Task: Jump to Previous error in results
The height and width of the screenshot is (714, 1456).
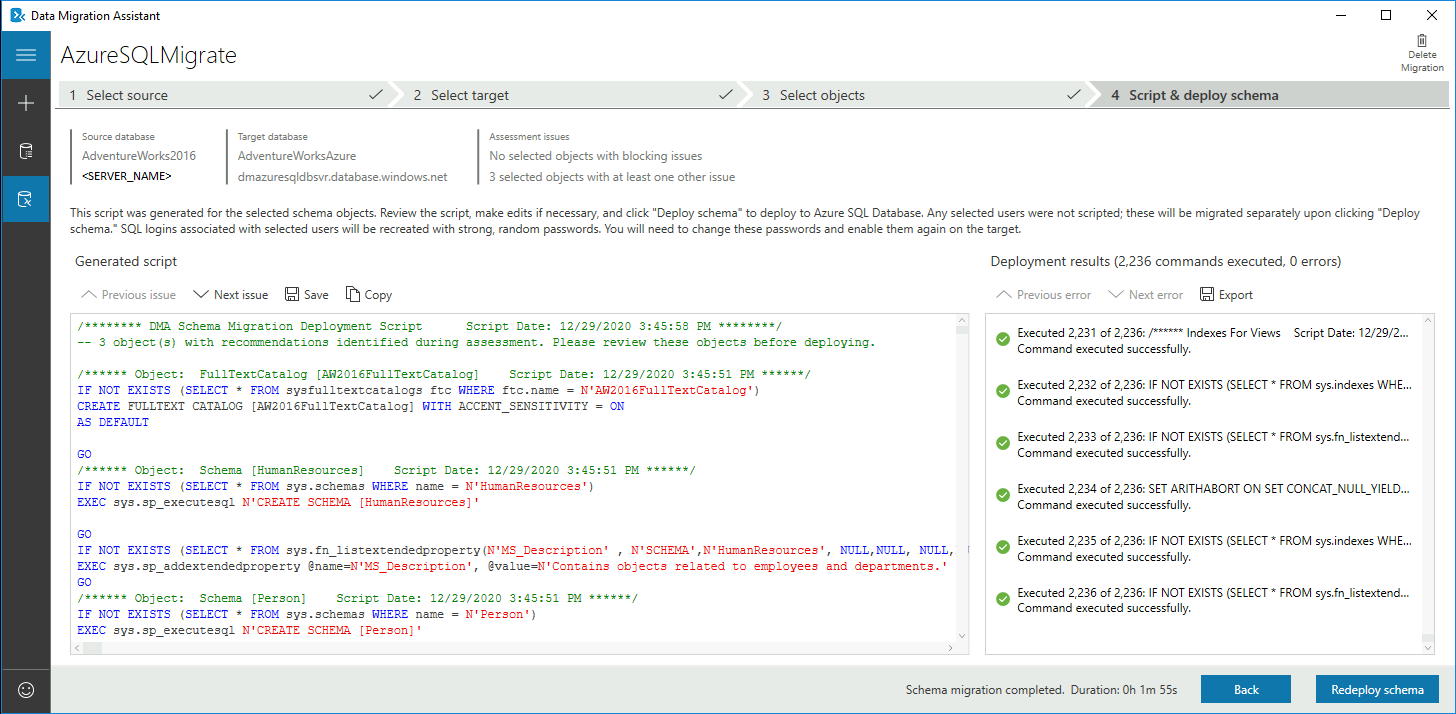Action: [x=1044, y=295]
